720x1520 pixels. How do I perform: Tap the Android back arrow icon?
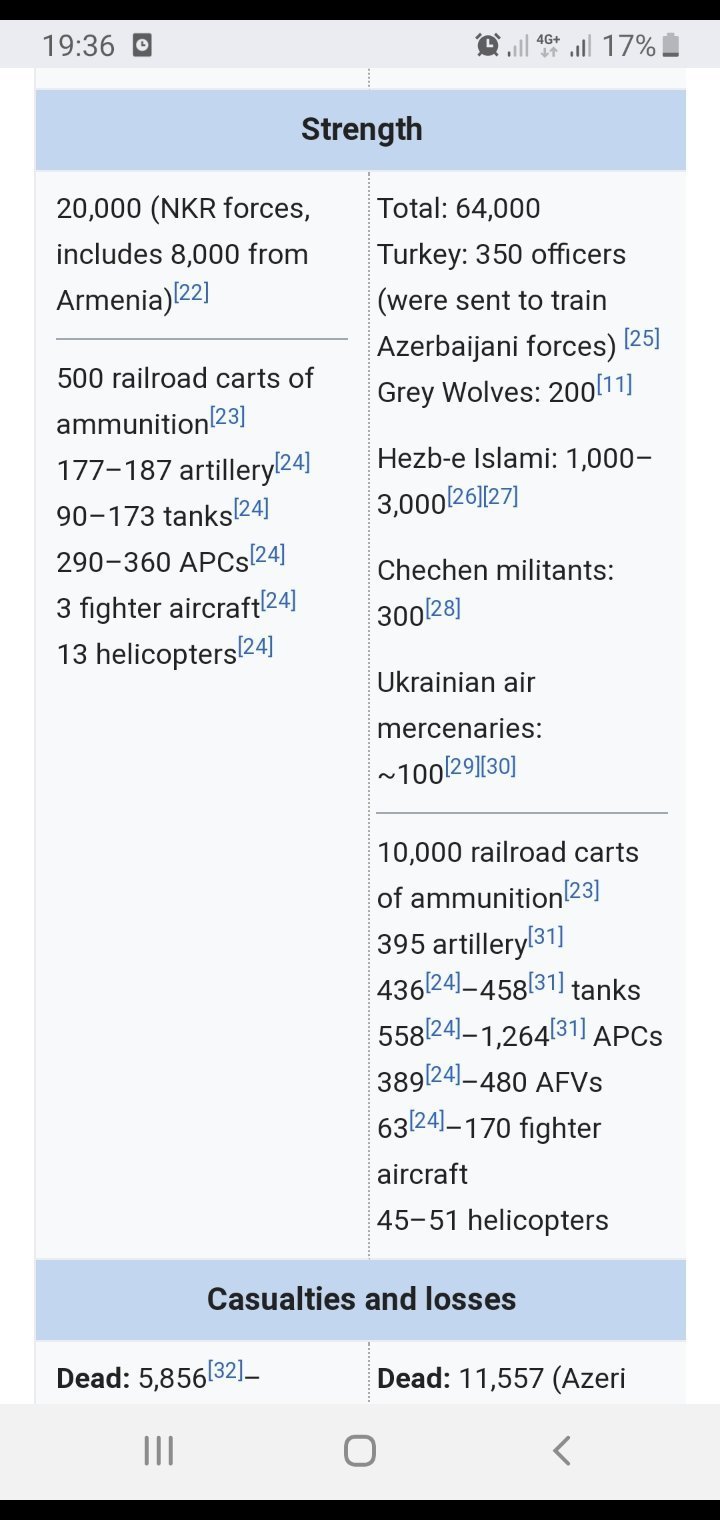(x=562, y=1450)
